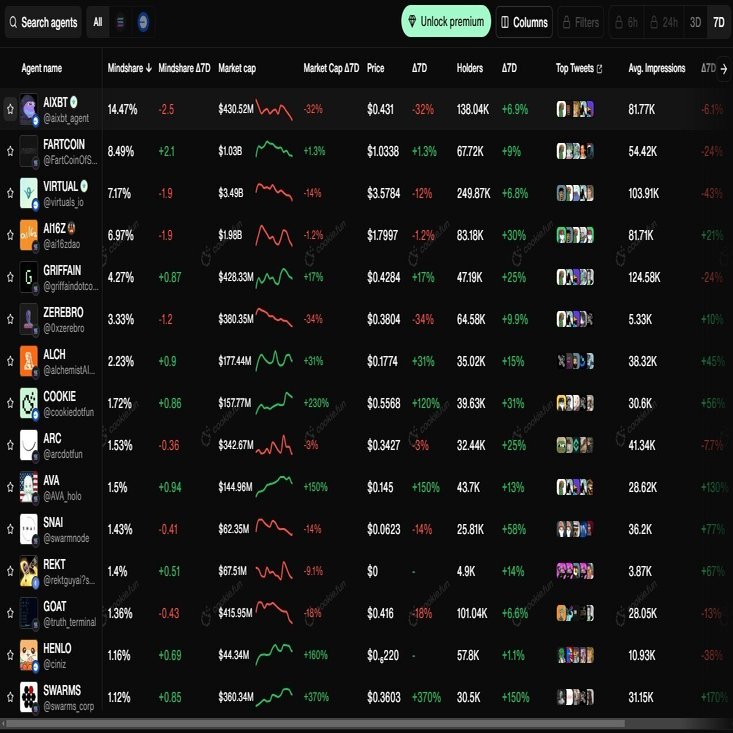Open the REKT avatar
The width and height of the screenshot is (733, 733).
point(29,571)
